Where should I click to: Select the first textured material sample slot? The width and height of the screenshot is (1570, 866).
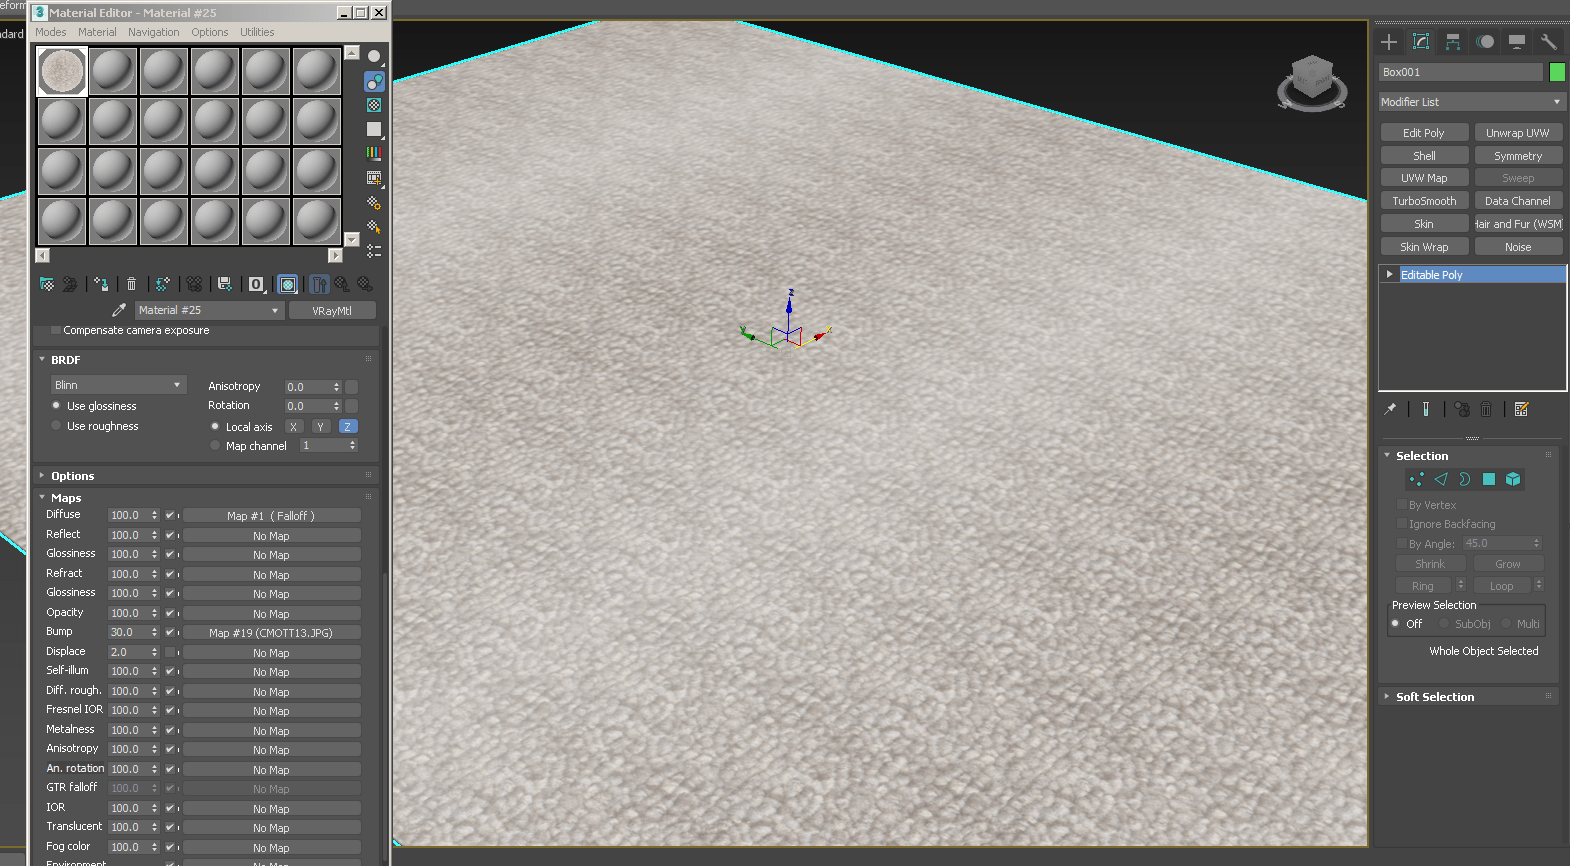pos(62,72)
